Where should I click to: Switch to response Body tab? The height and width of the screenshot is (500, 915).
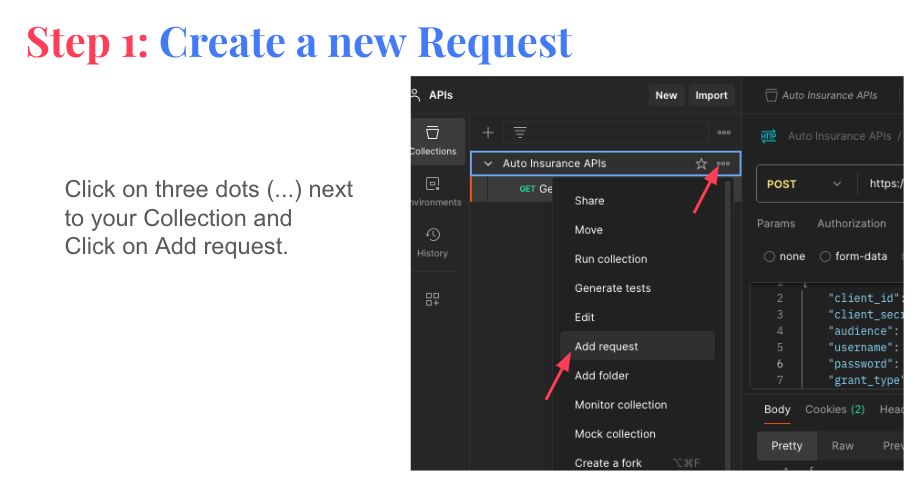[x=777, y=410]
